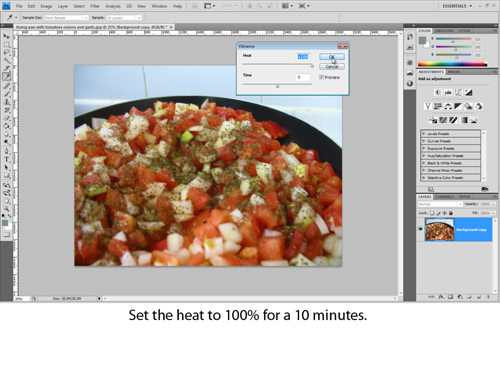Viewport: 500px width, 376px height.
Task: Click the Photo Filter adjustment icon
Action: pyautogui.click(x=469, y=106)
